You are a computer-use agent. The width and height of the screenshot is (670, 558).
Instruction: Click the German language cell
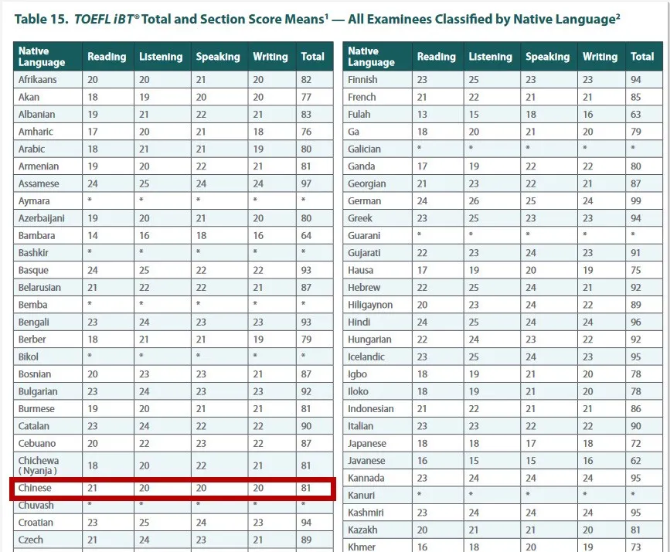pyautogui.click(x=378, y=201)
